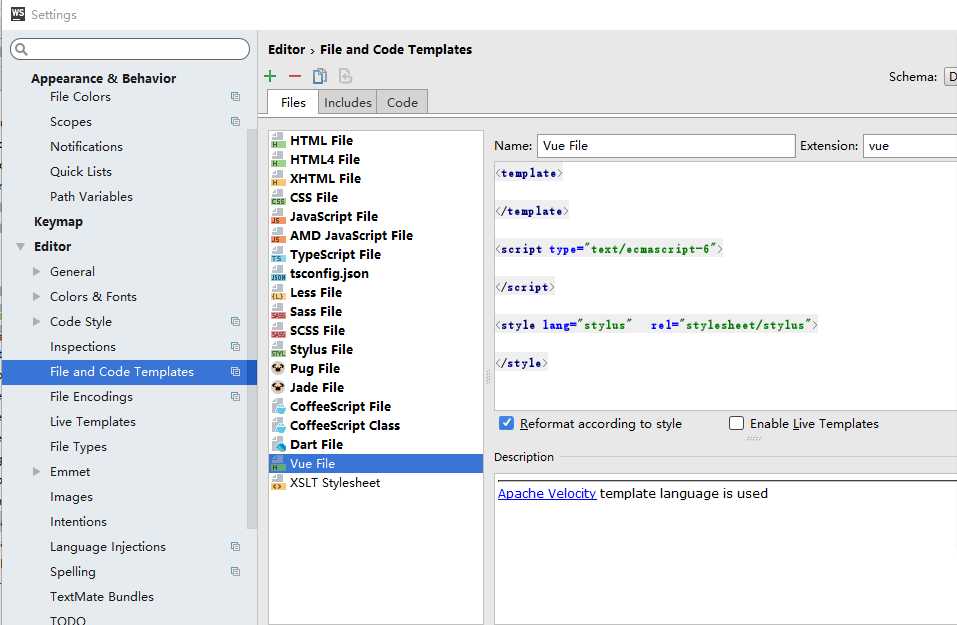Click the XSLT Stylesheet template icon
The image size is (957, 625).
278,482
